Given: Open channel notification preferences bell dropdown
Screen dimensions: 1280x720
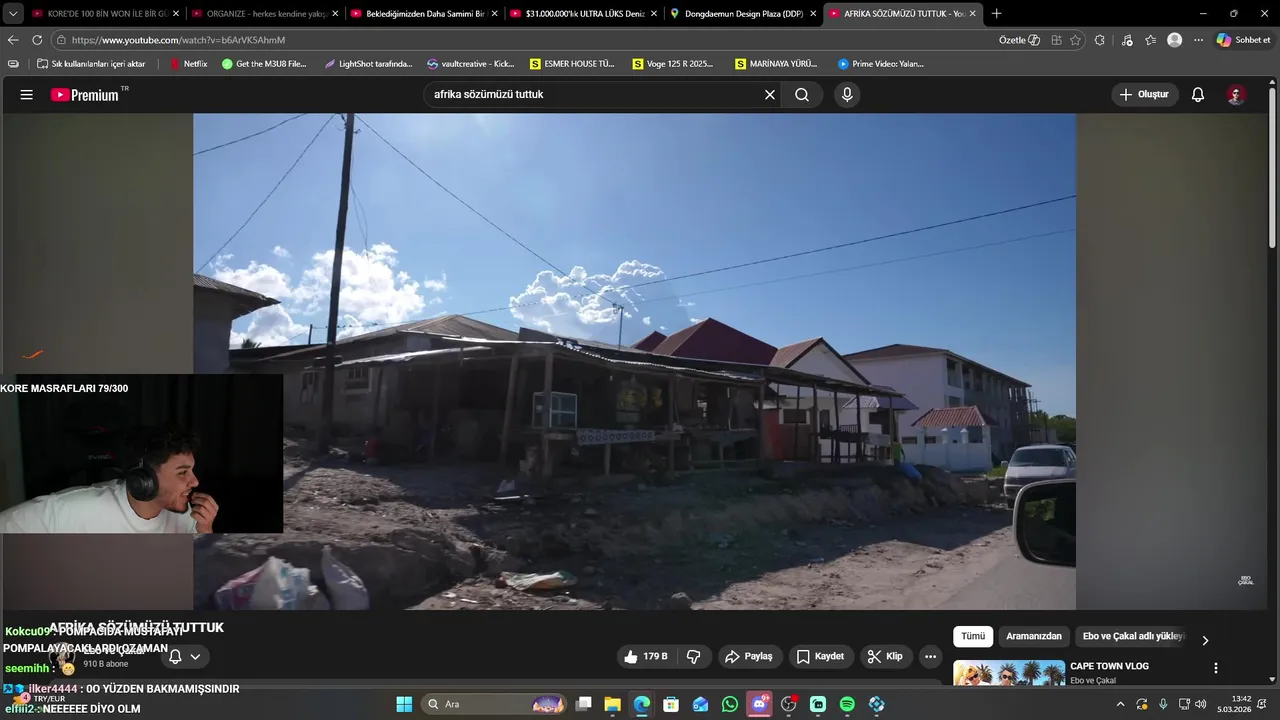Looking at the screenshot, I should coord(185,657).
